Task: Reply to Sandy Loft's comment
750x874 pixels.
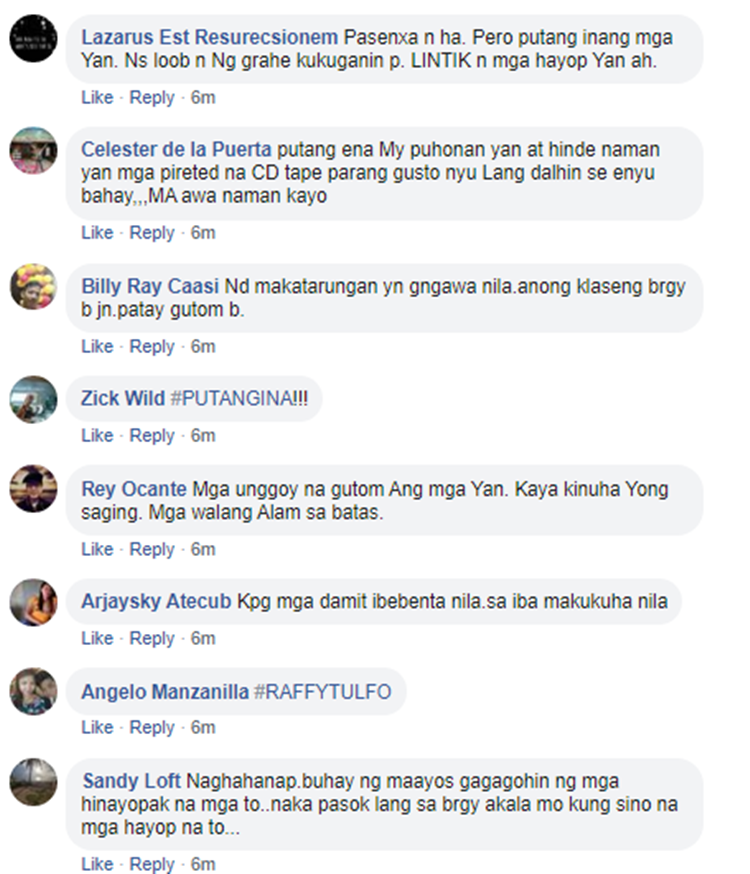Action: coord(152,864)
